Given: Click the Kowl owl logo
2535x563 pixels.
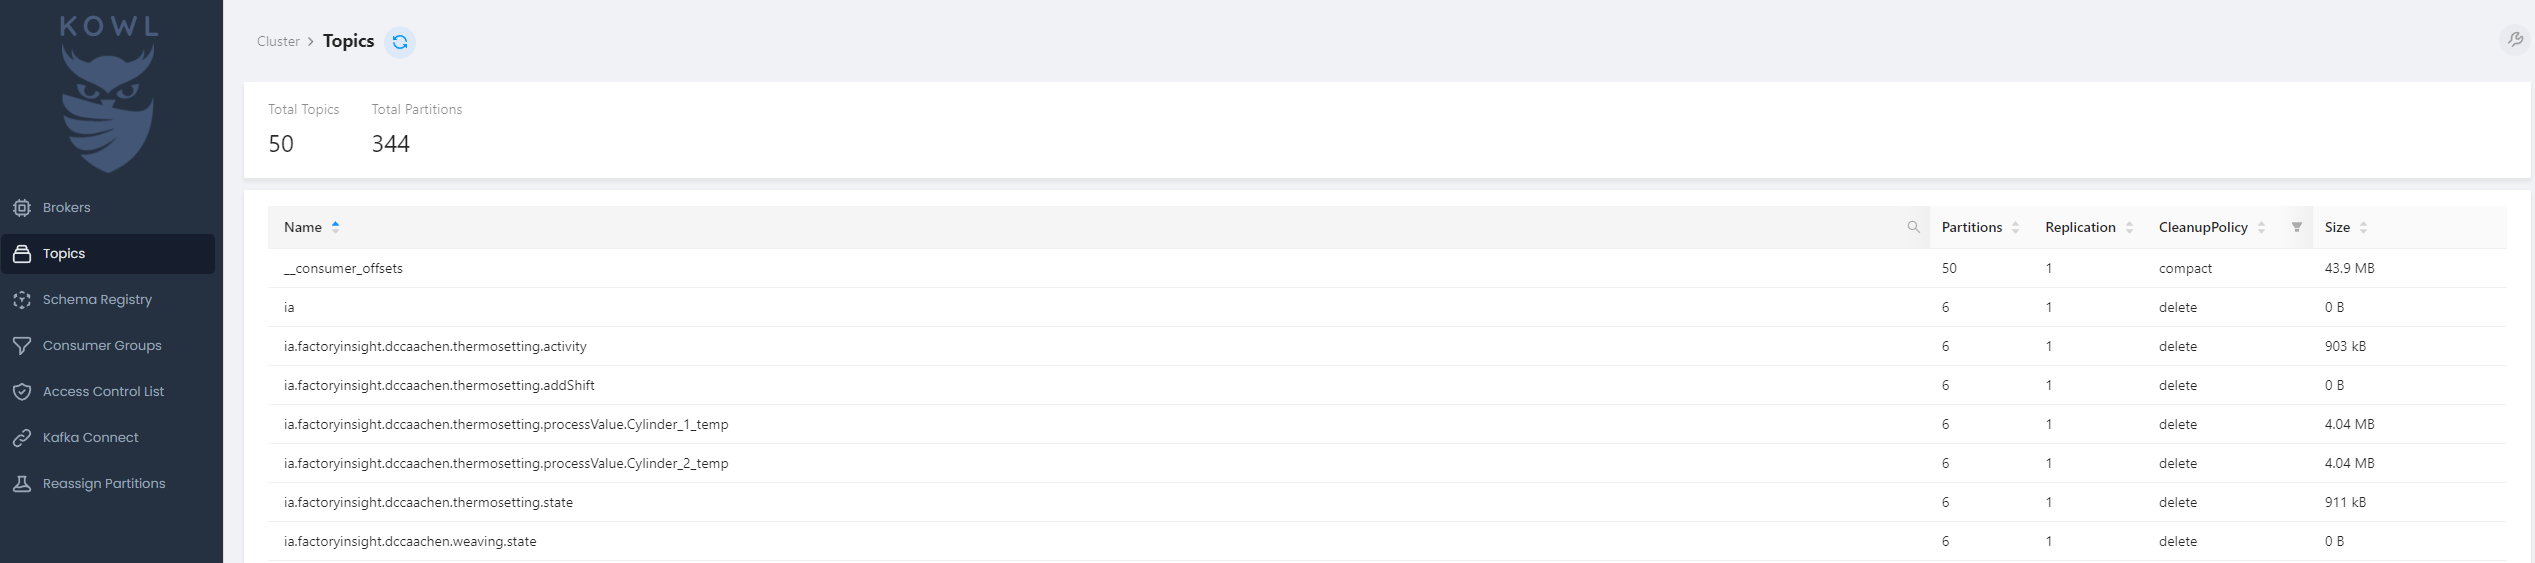Looking at the screenshot, I should click(108, 95).
